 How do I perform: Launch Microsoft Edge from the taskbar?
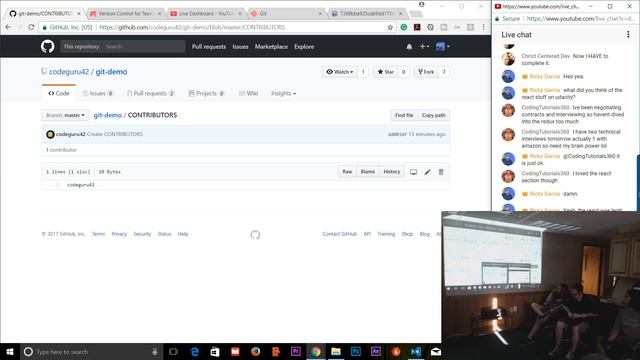(195, 351)
